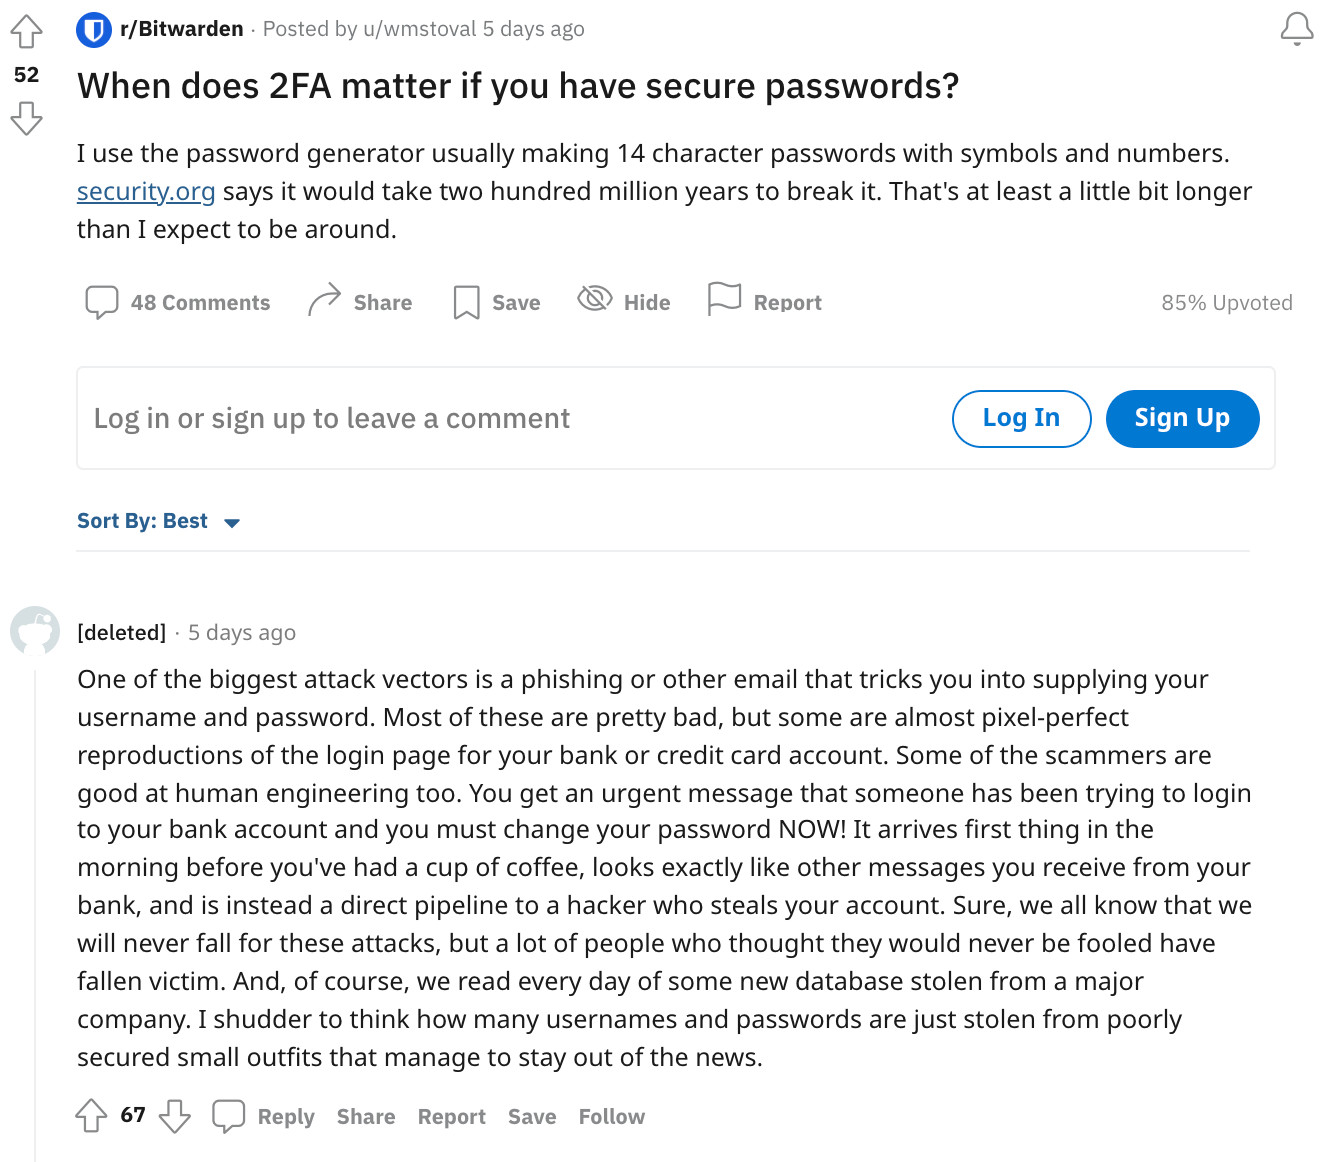Hide the post using the crossed-eye icon
Viewport: 1320px width, 1162px height.
tap(594, 299)
